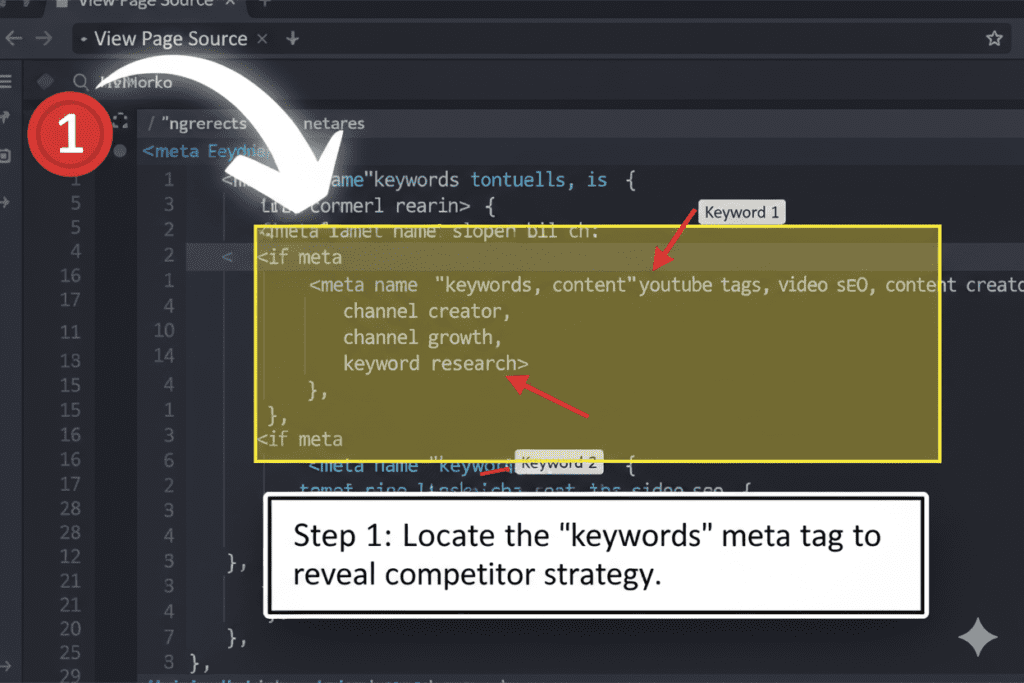
Task: Select the crosshair focus icon near the breadcrumb
Action: point(122,121)
